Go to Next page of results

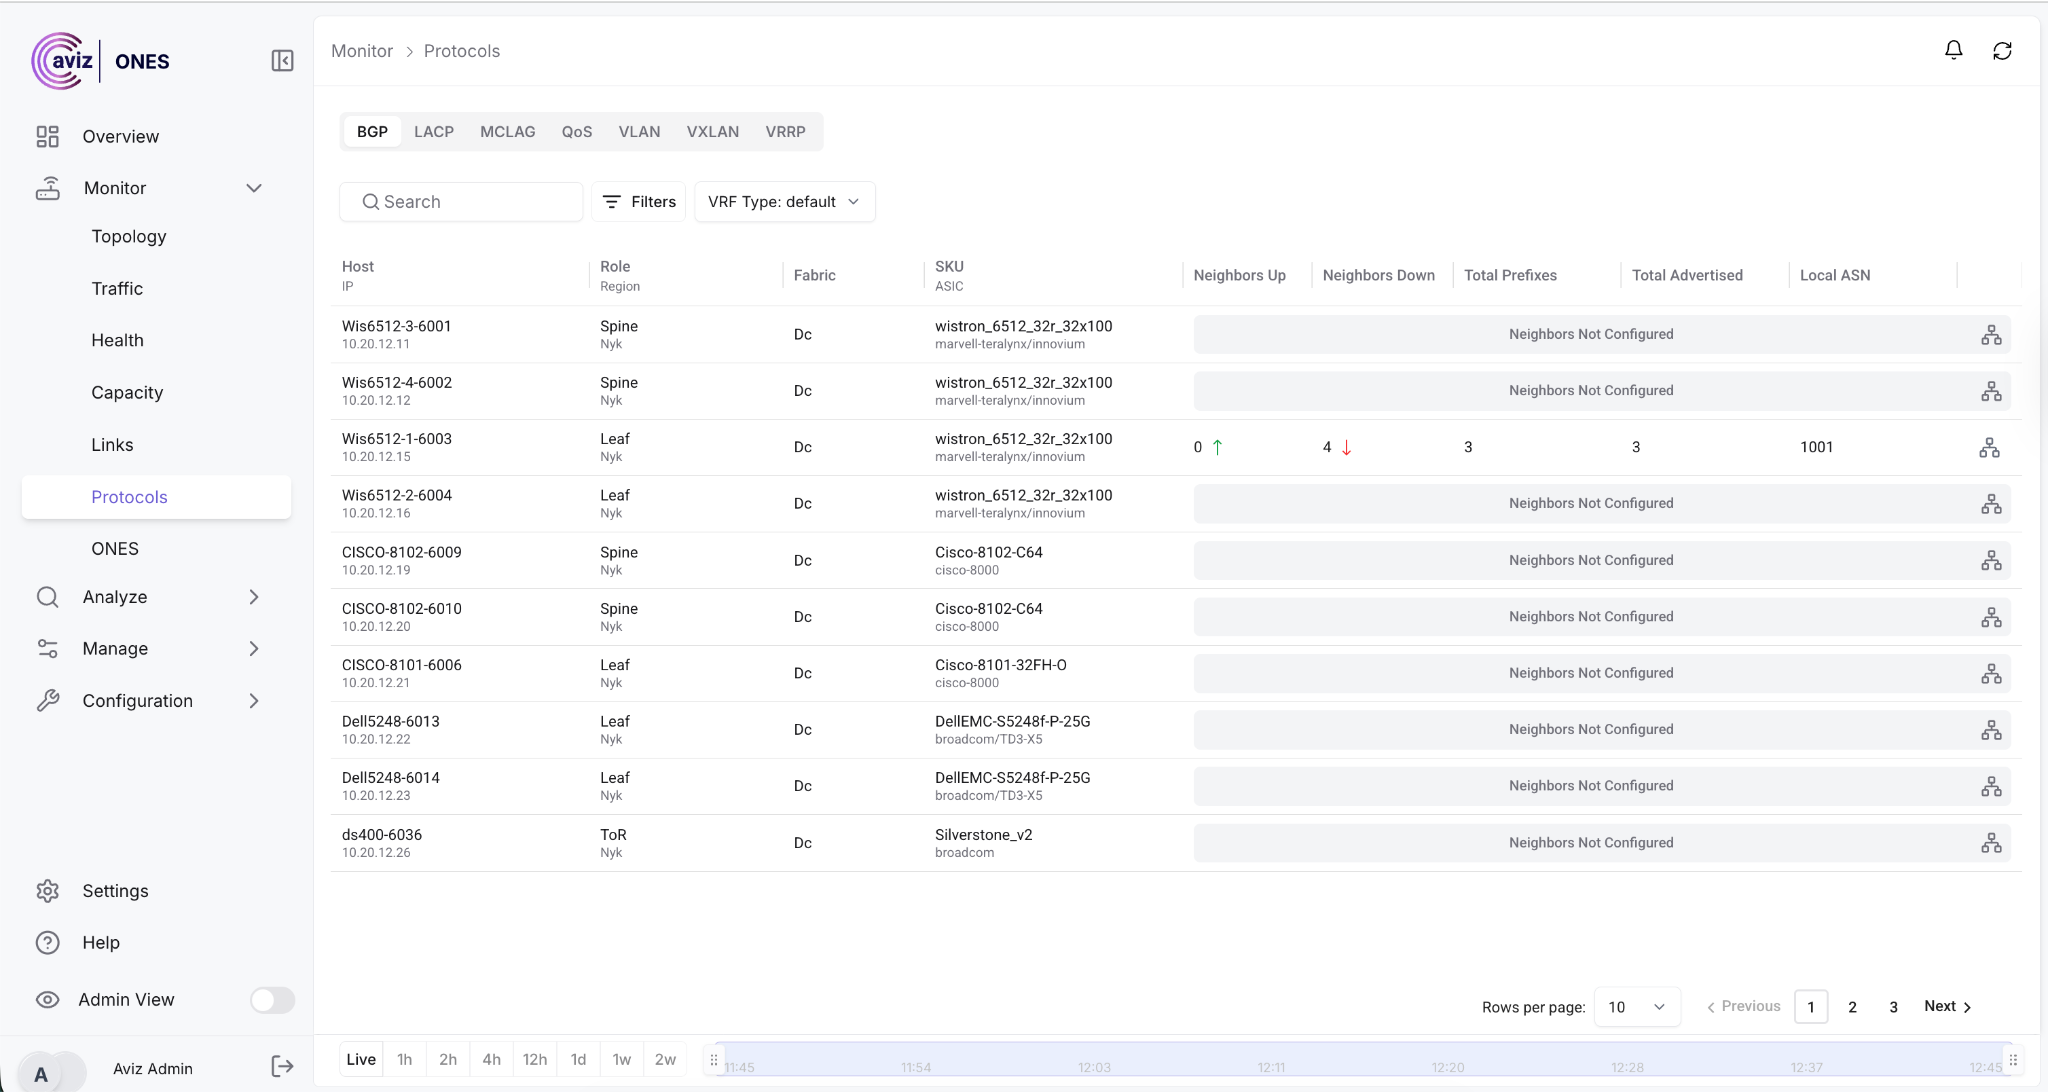pos(1947,1007)
